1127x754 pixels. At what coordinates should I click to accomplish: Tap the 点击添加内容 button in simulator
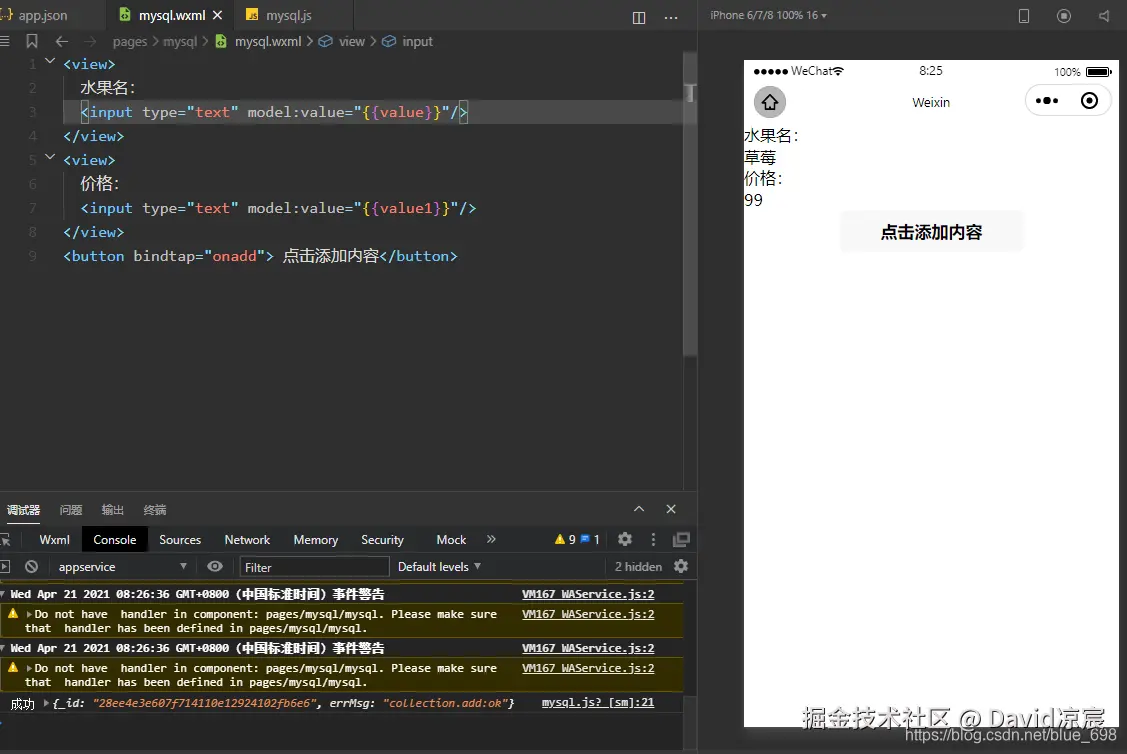(x=931, y=230)
